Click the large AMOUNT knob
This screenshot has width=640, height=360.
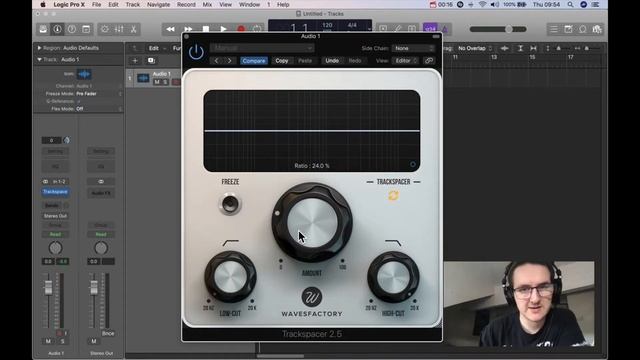(x=312, y=222)
